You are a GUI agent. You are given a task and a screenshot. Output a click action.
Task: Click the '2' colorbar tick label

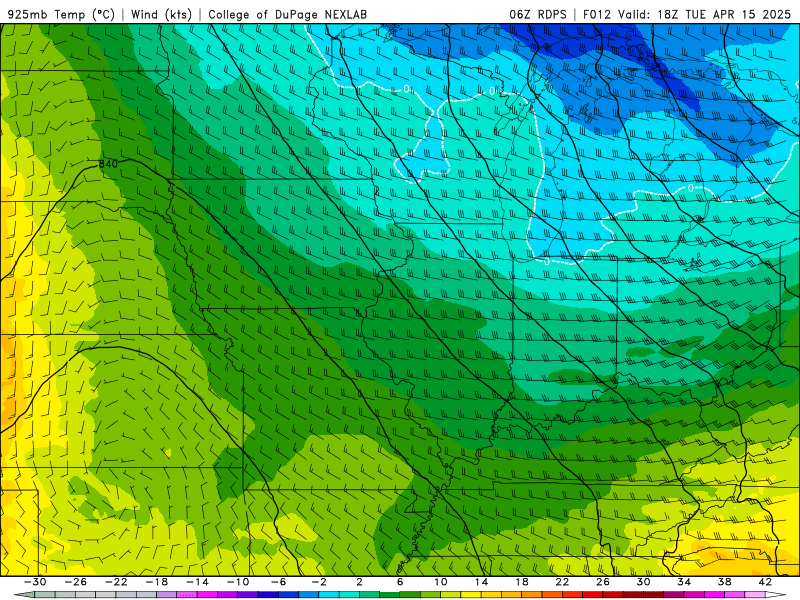coord(359,582)
